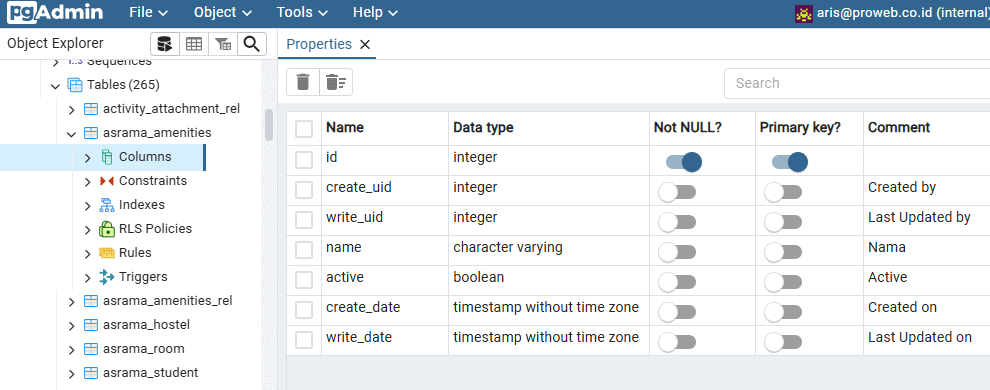
Task: Open View Data table grid icon
Action: pyautogui.click(x=194, y=44)
